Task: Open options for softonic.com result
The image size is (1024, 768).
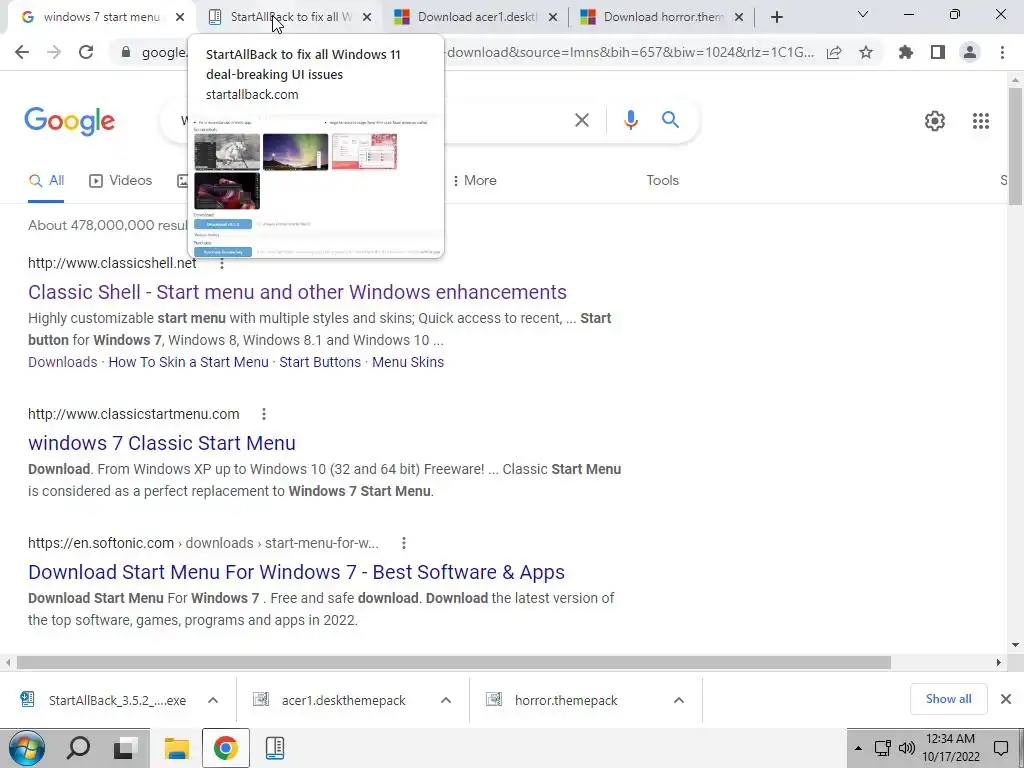Action: (404, 543)
